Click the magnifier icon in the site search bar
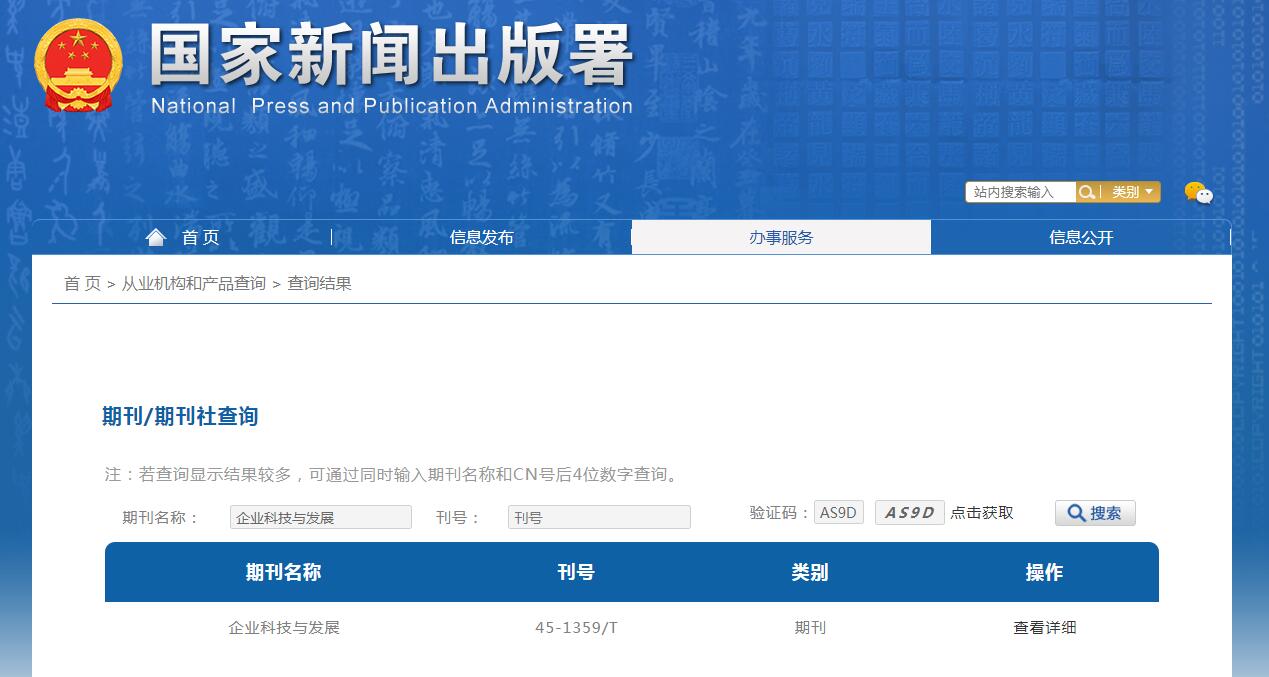 pos(1086,192)
